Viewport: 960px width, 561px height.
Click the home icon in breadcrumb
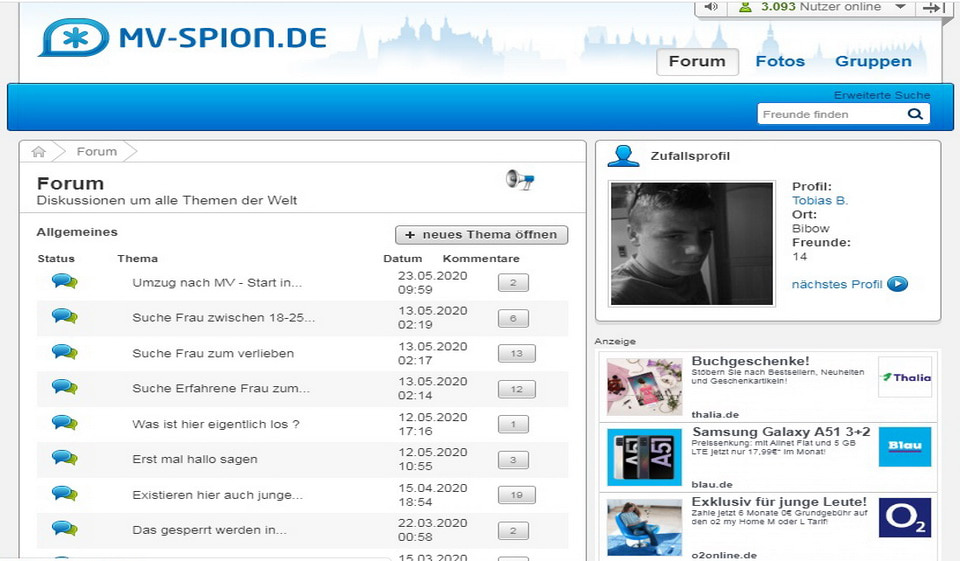[x=39, y=152]
